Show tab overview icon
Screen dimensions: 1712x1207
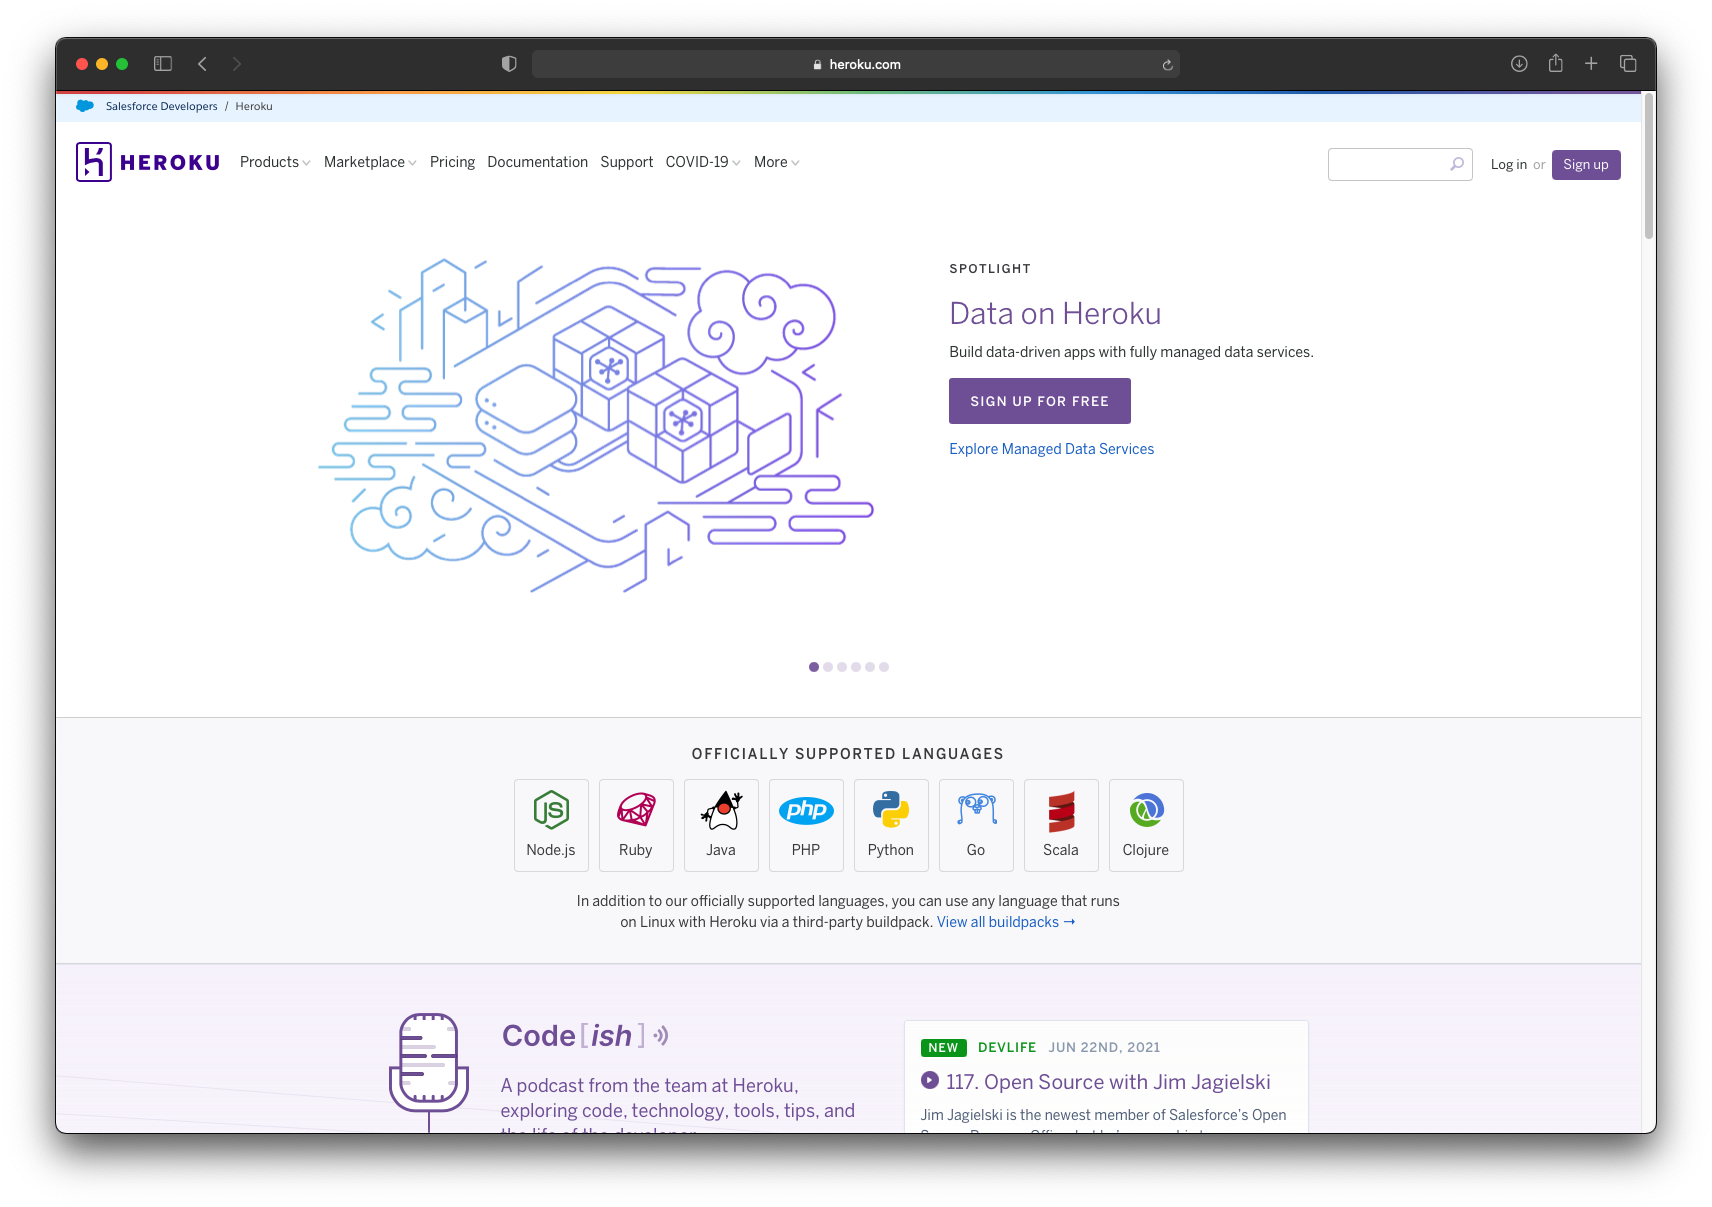point(1628,64)
